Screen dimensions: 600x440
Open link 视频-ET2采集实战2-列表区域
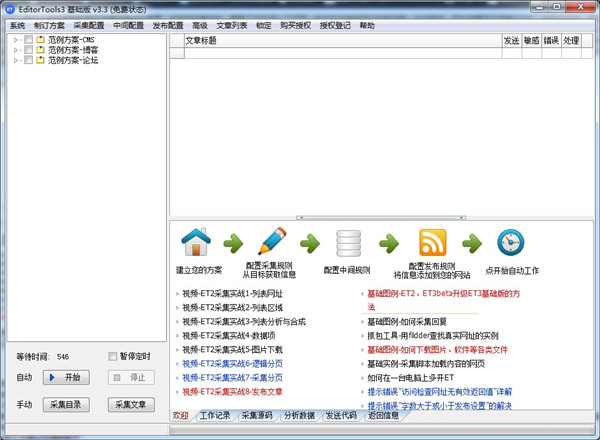pos(232,308)
